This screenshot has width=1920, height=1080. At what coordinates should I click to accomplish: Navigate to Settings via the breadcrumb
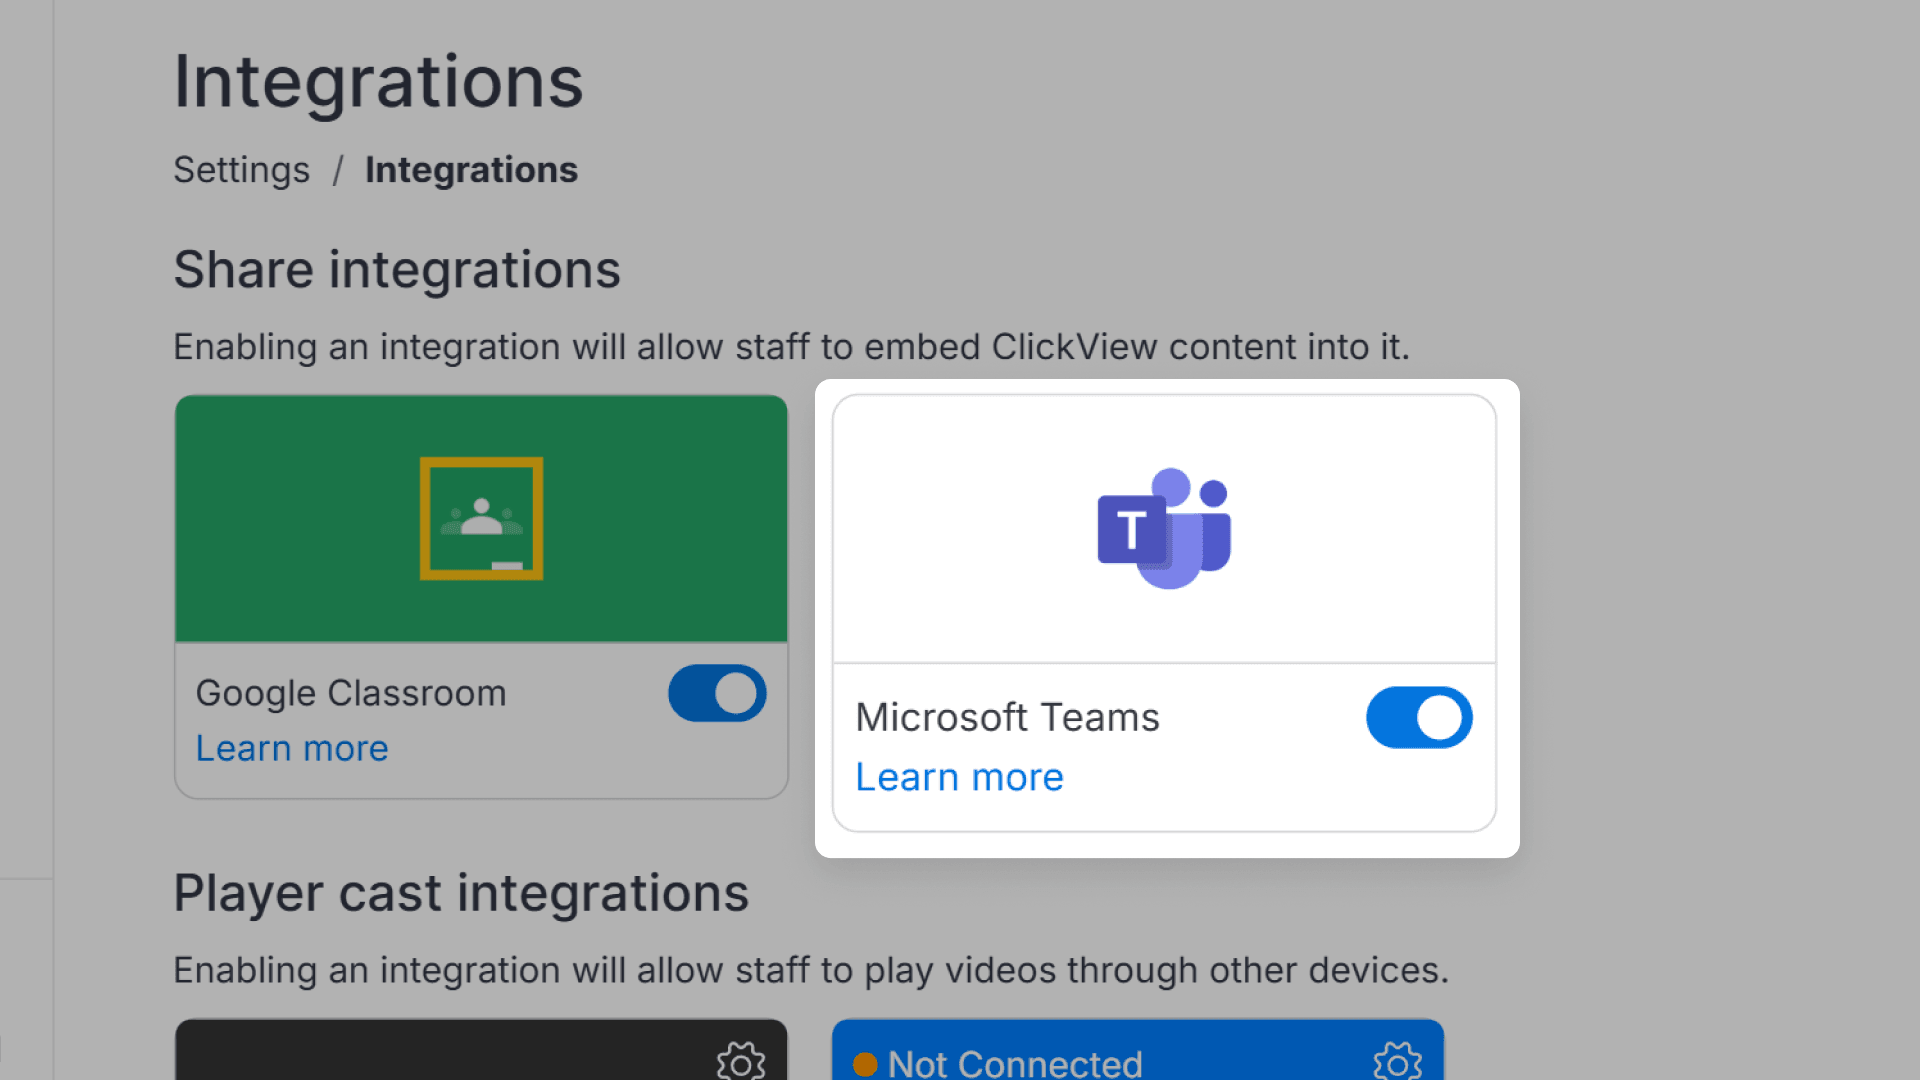coord(241,169)
